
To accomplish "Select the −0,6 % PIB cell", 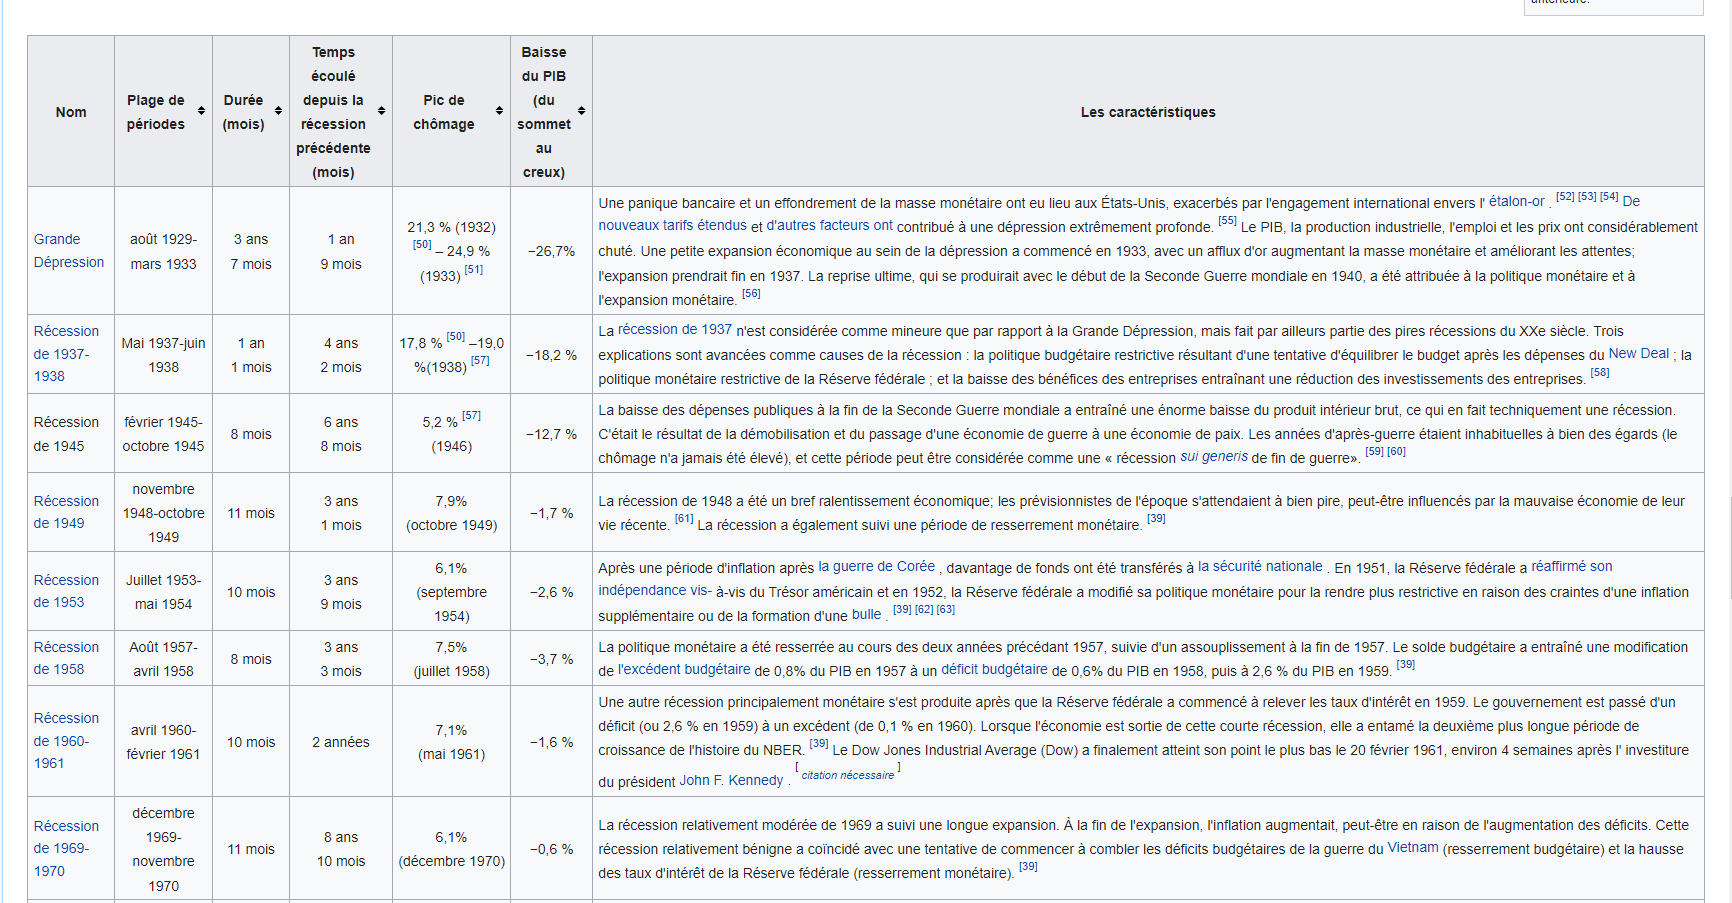I will 551,849.
